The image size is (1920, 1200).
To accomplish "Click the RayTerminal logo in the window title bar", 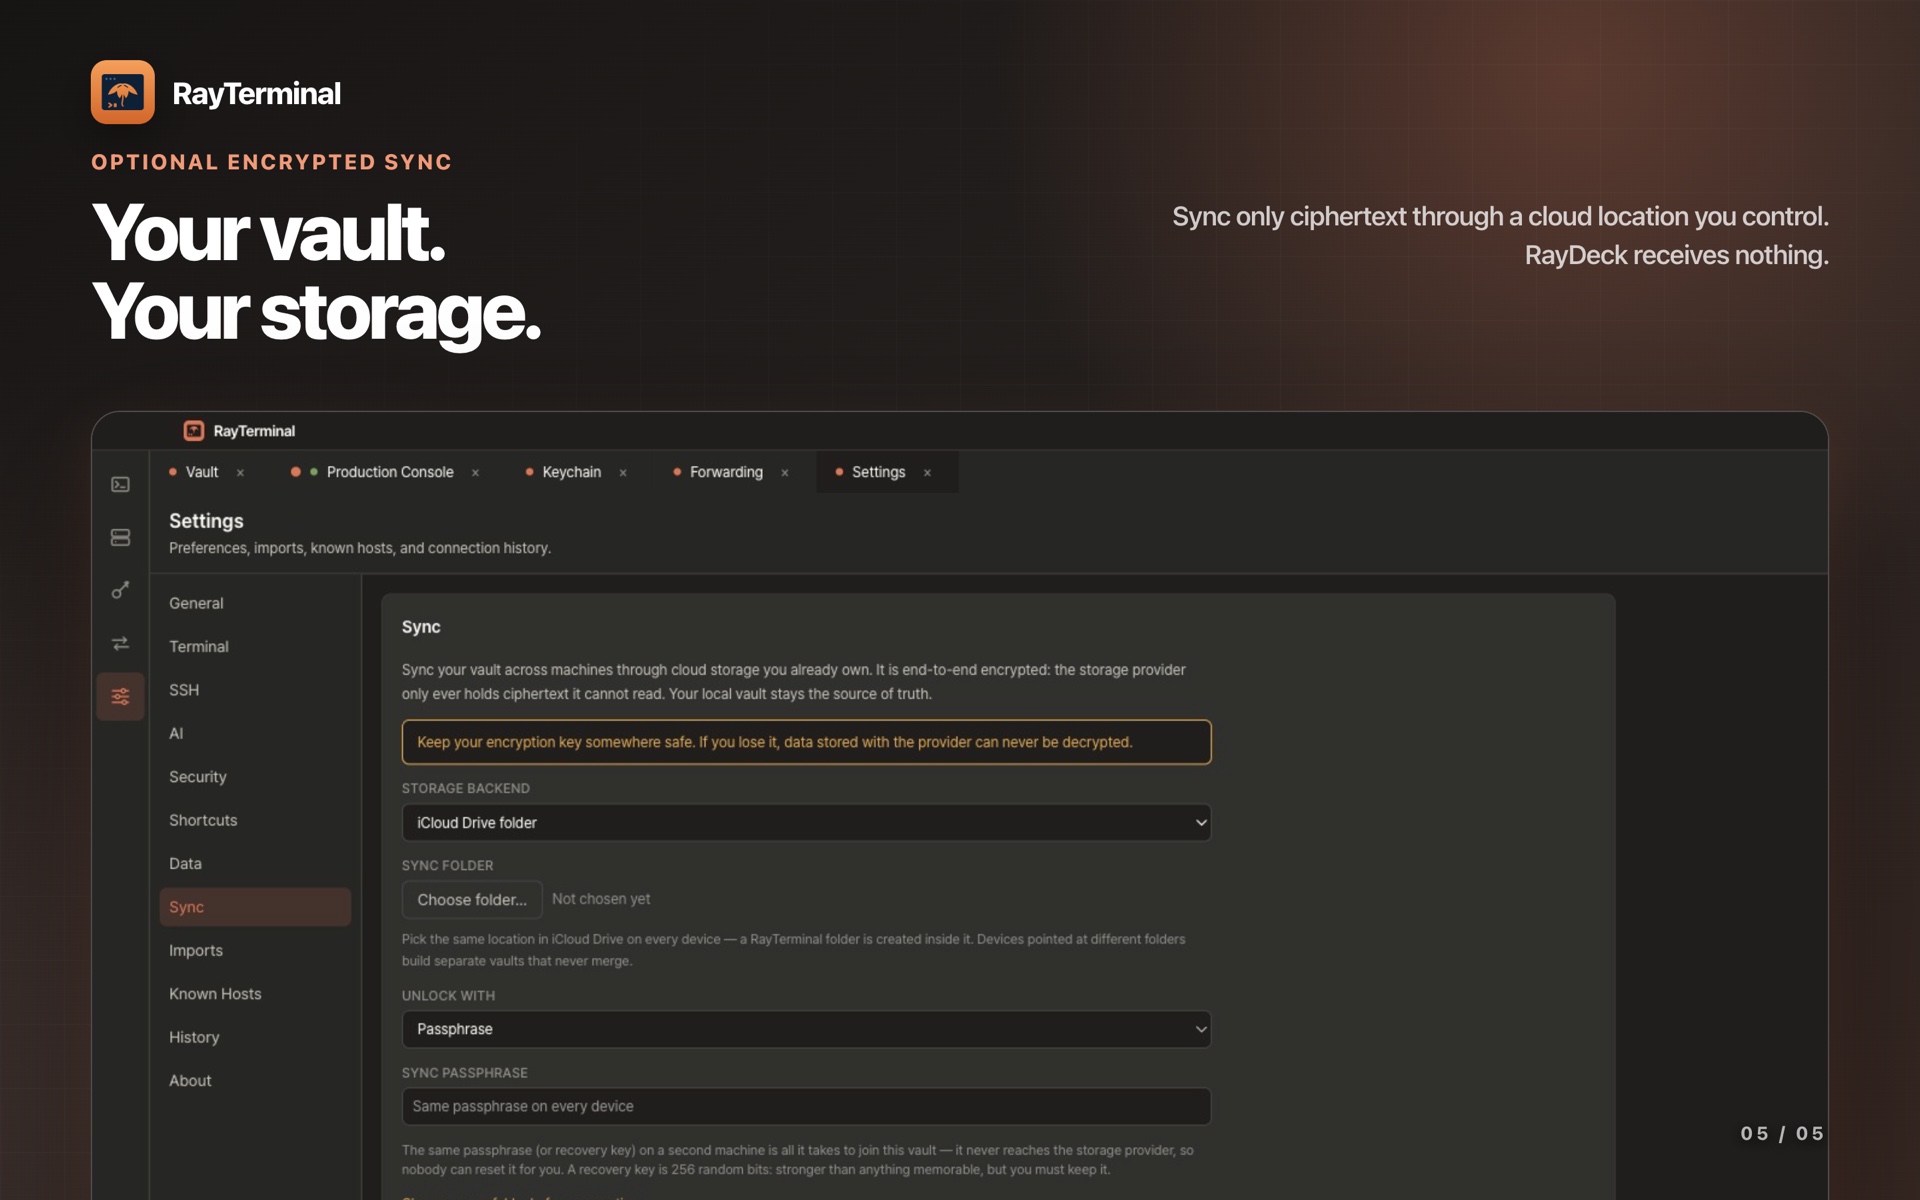I will [x=194, y=431].
